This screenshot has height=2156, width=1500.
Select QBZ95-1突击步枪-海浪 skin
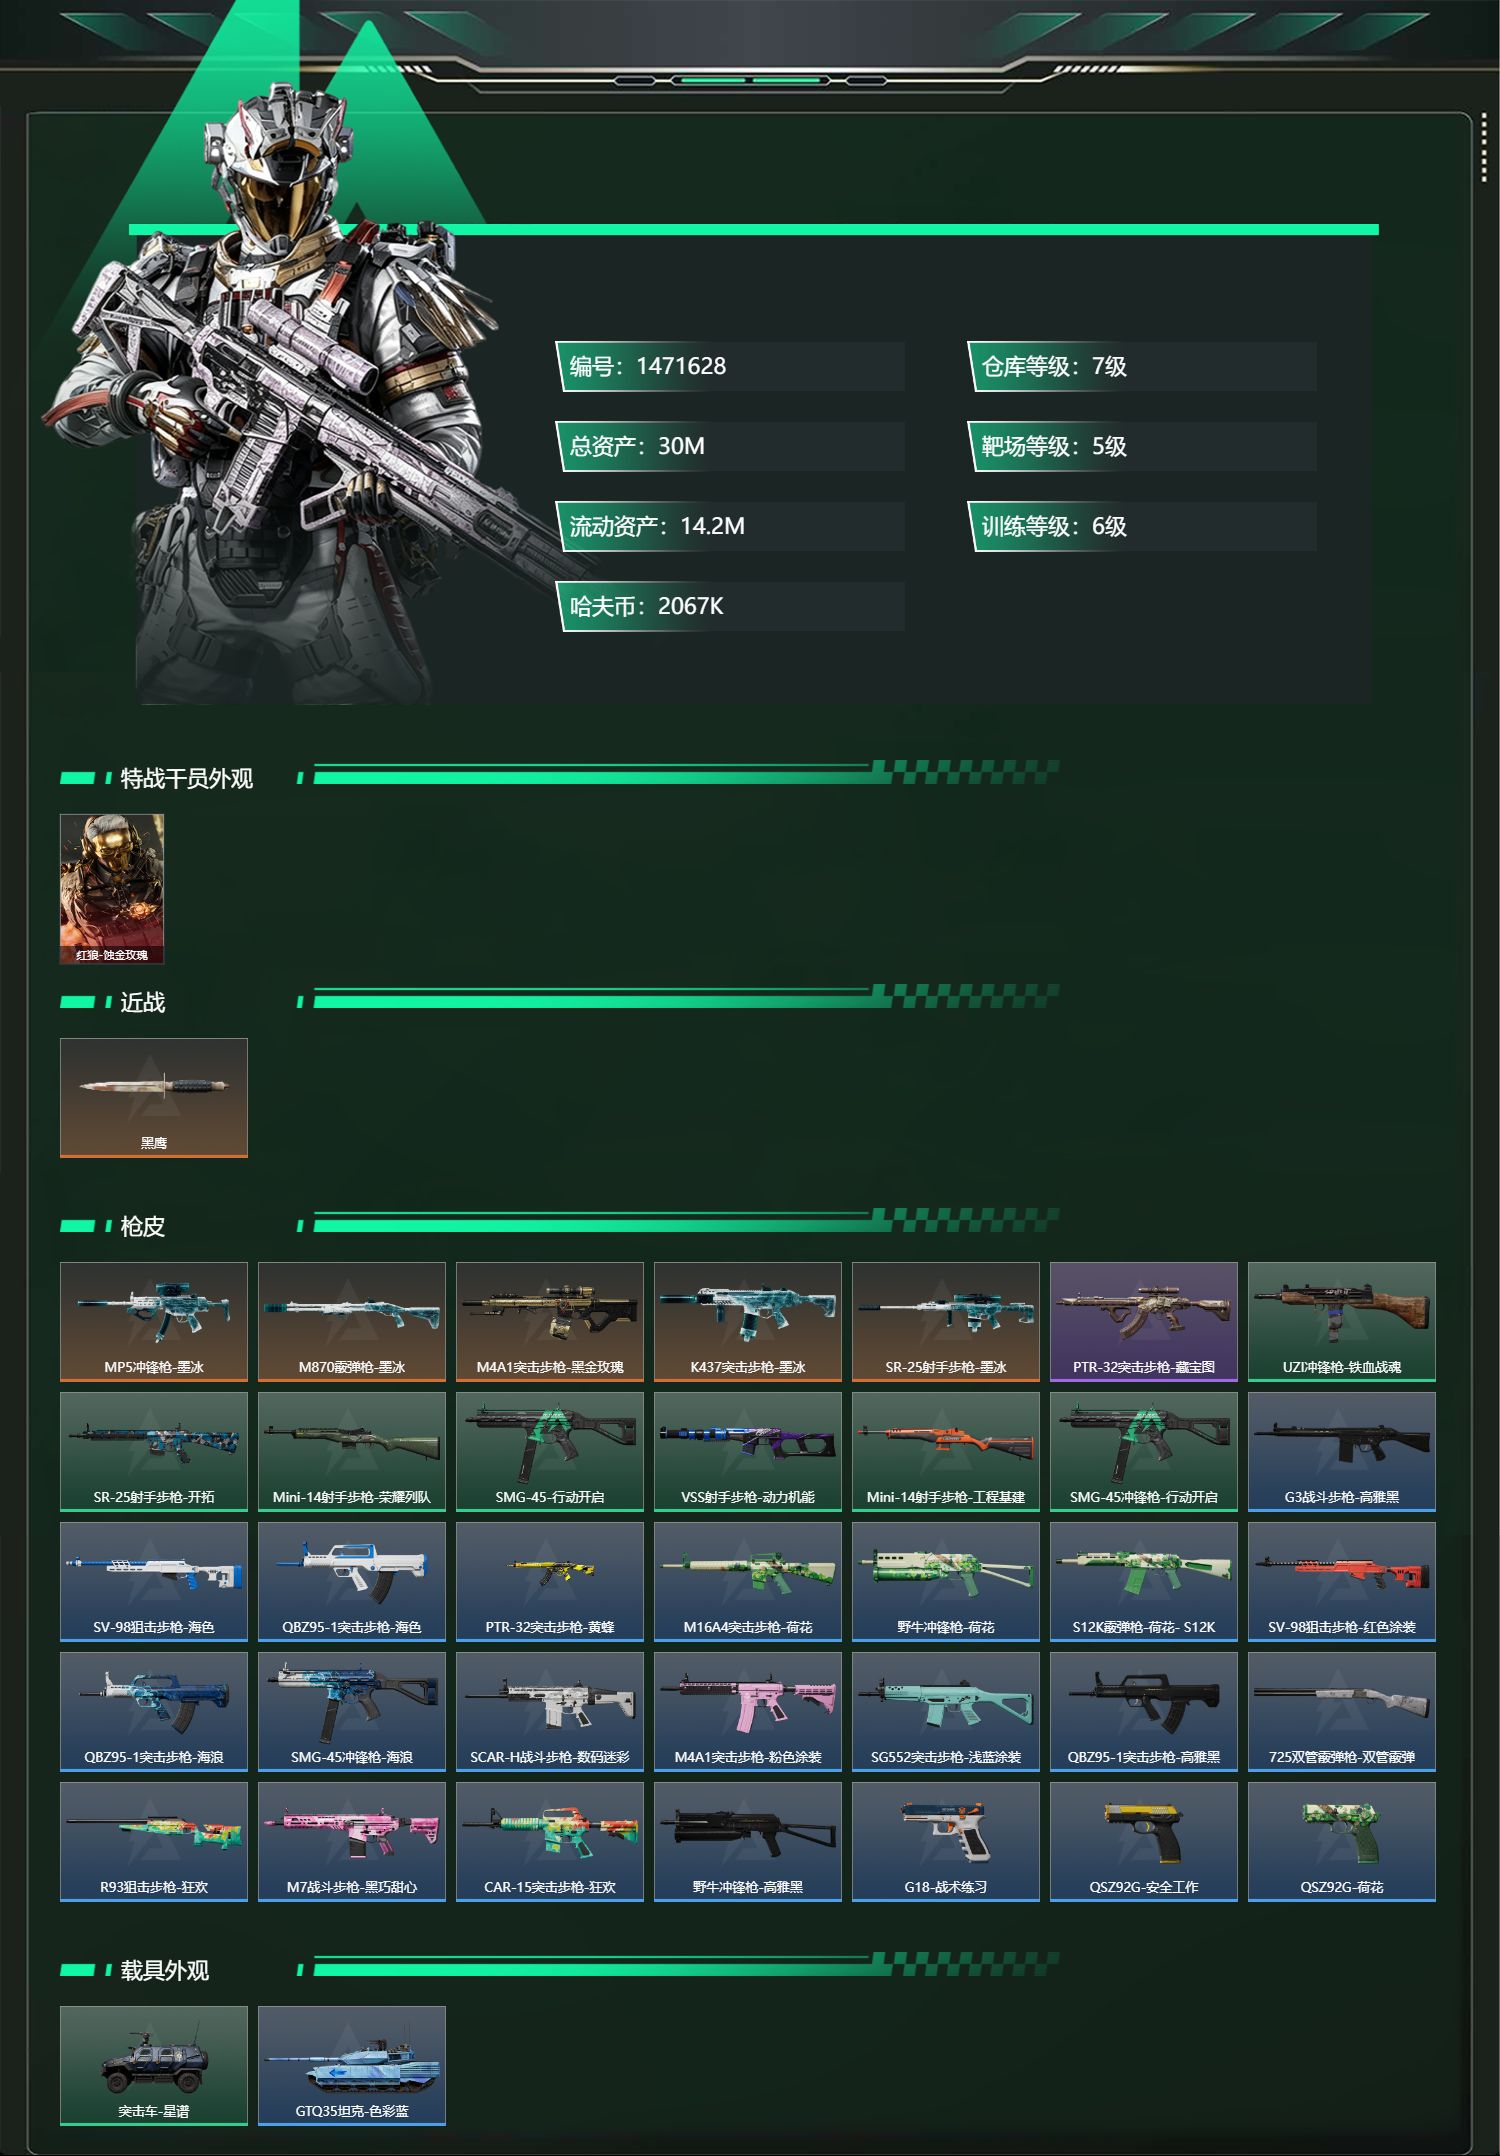pos(154,1712)
